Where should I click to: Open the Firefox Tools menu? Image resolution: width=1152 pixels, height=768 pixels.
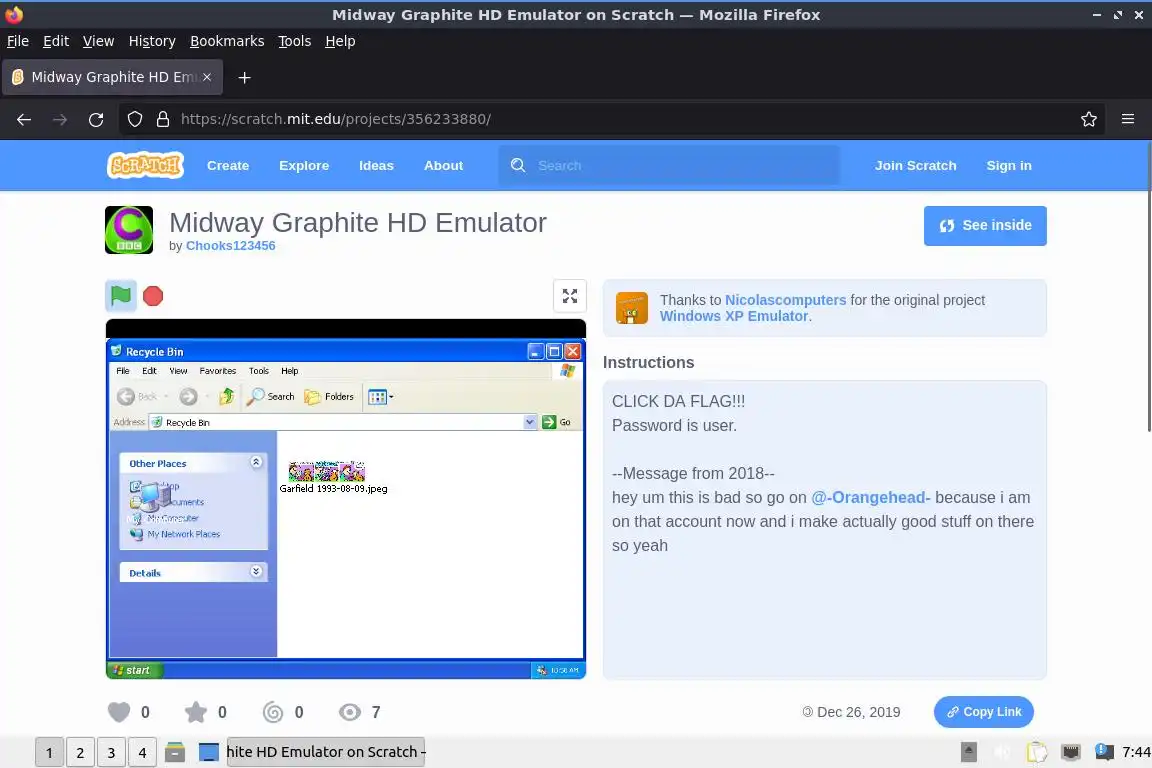tap(295, 41)
